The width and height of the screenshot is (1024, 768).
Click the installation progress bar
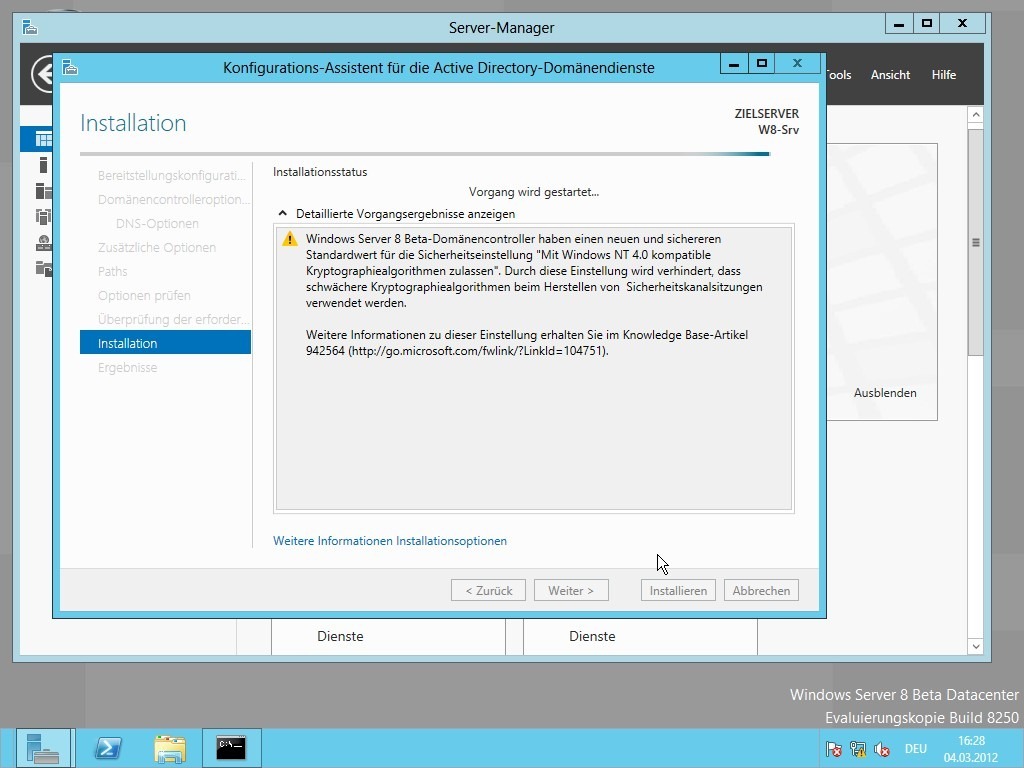425,154
